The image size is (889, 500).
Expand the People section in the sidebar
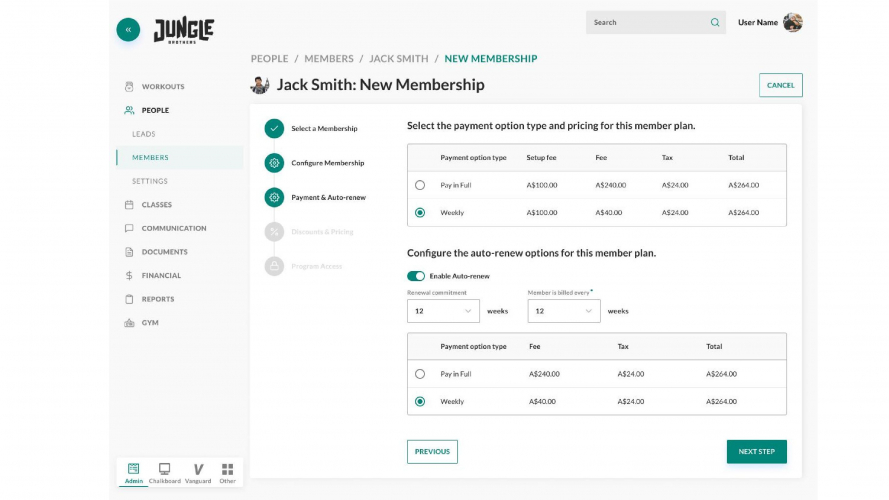point(155,110)
